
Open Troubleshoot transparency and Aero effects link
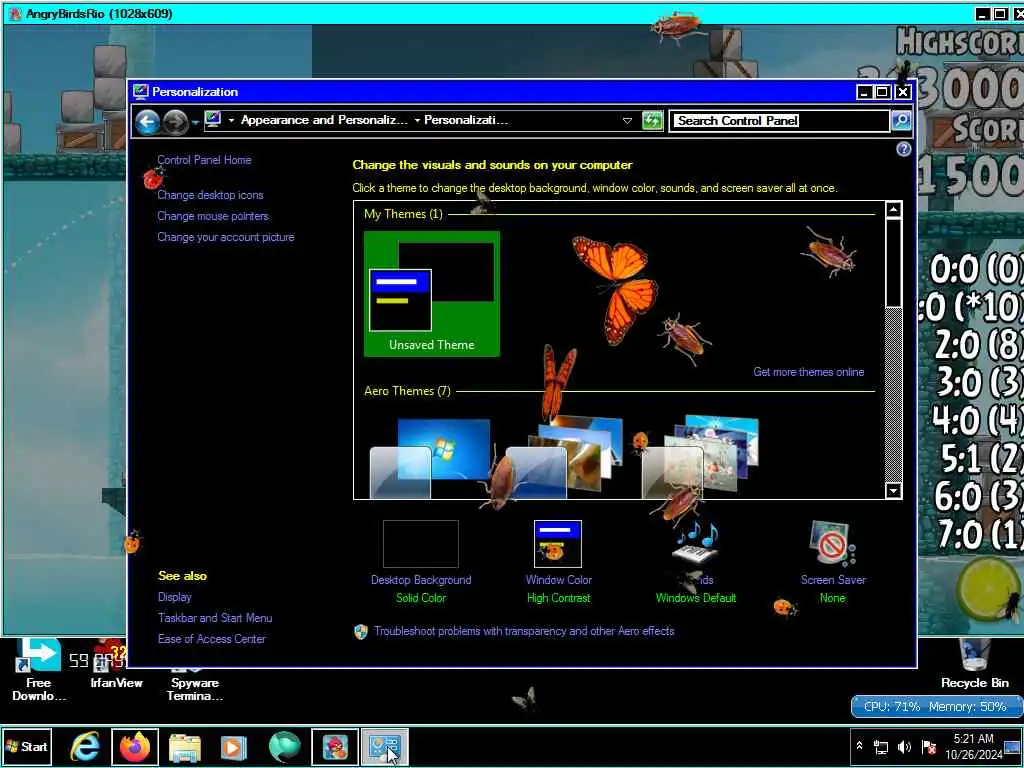click(524, 631)
